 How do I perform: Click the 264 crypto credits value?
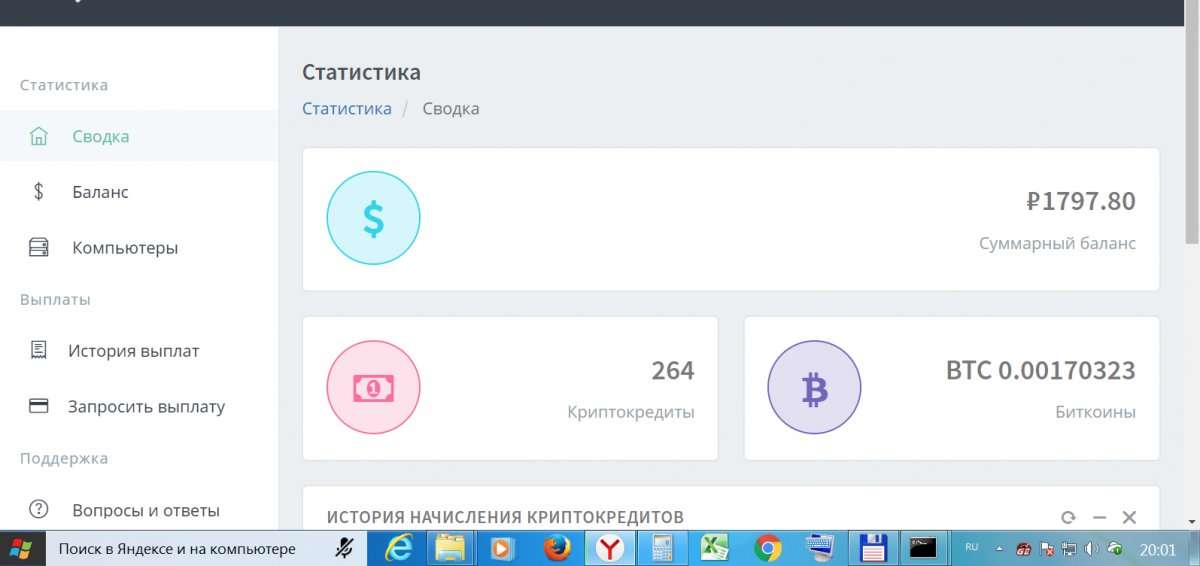tap(673, 370)
